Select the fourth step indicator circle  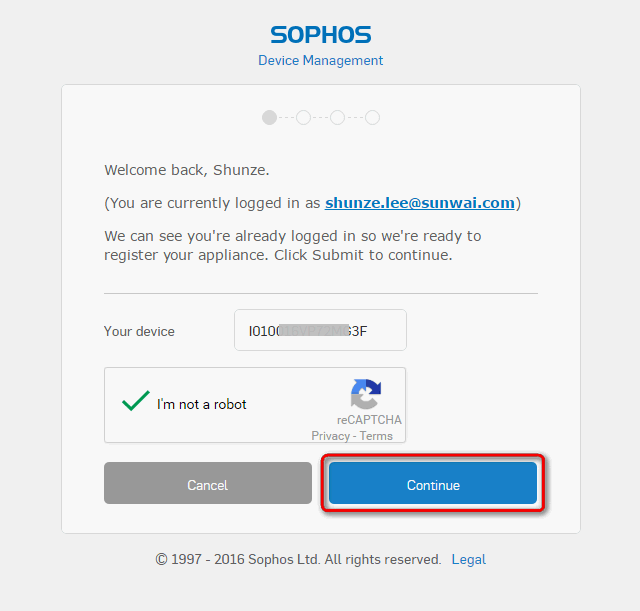(x=372, y=118)
